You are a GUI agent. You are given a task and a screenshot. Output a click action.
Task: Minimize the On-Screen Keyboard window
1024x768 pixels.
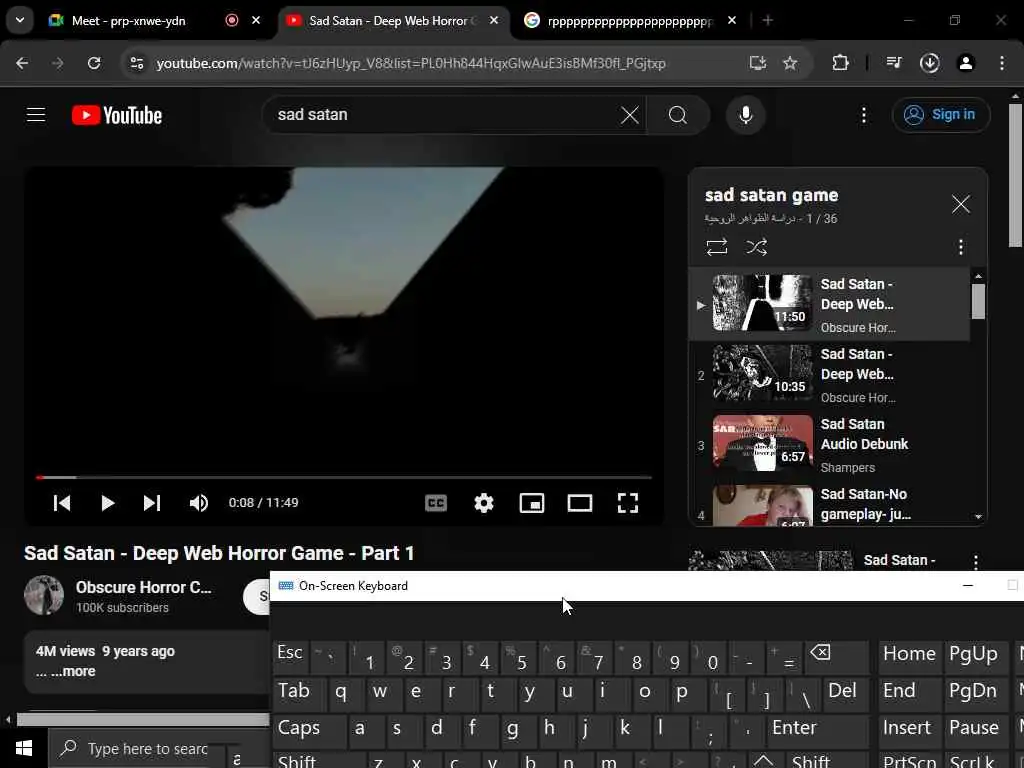tap(968, 586)
